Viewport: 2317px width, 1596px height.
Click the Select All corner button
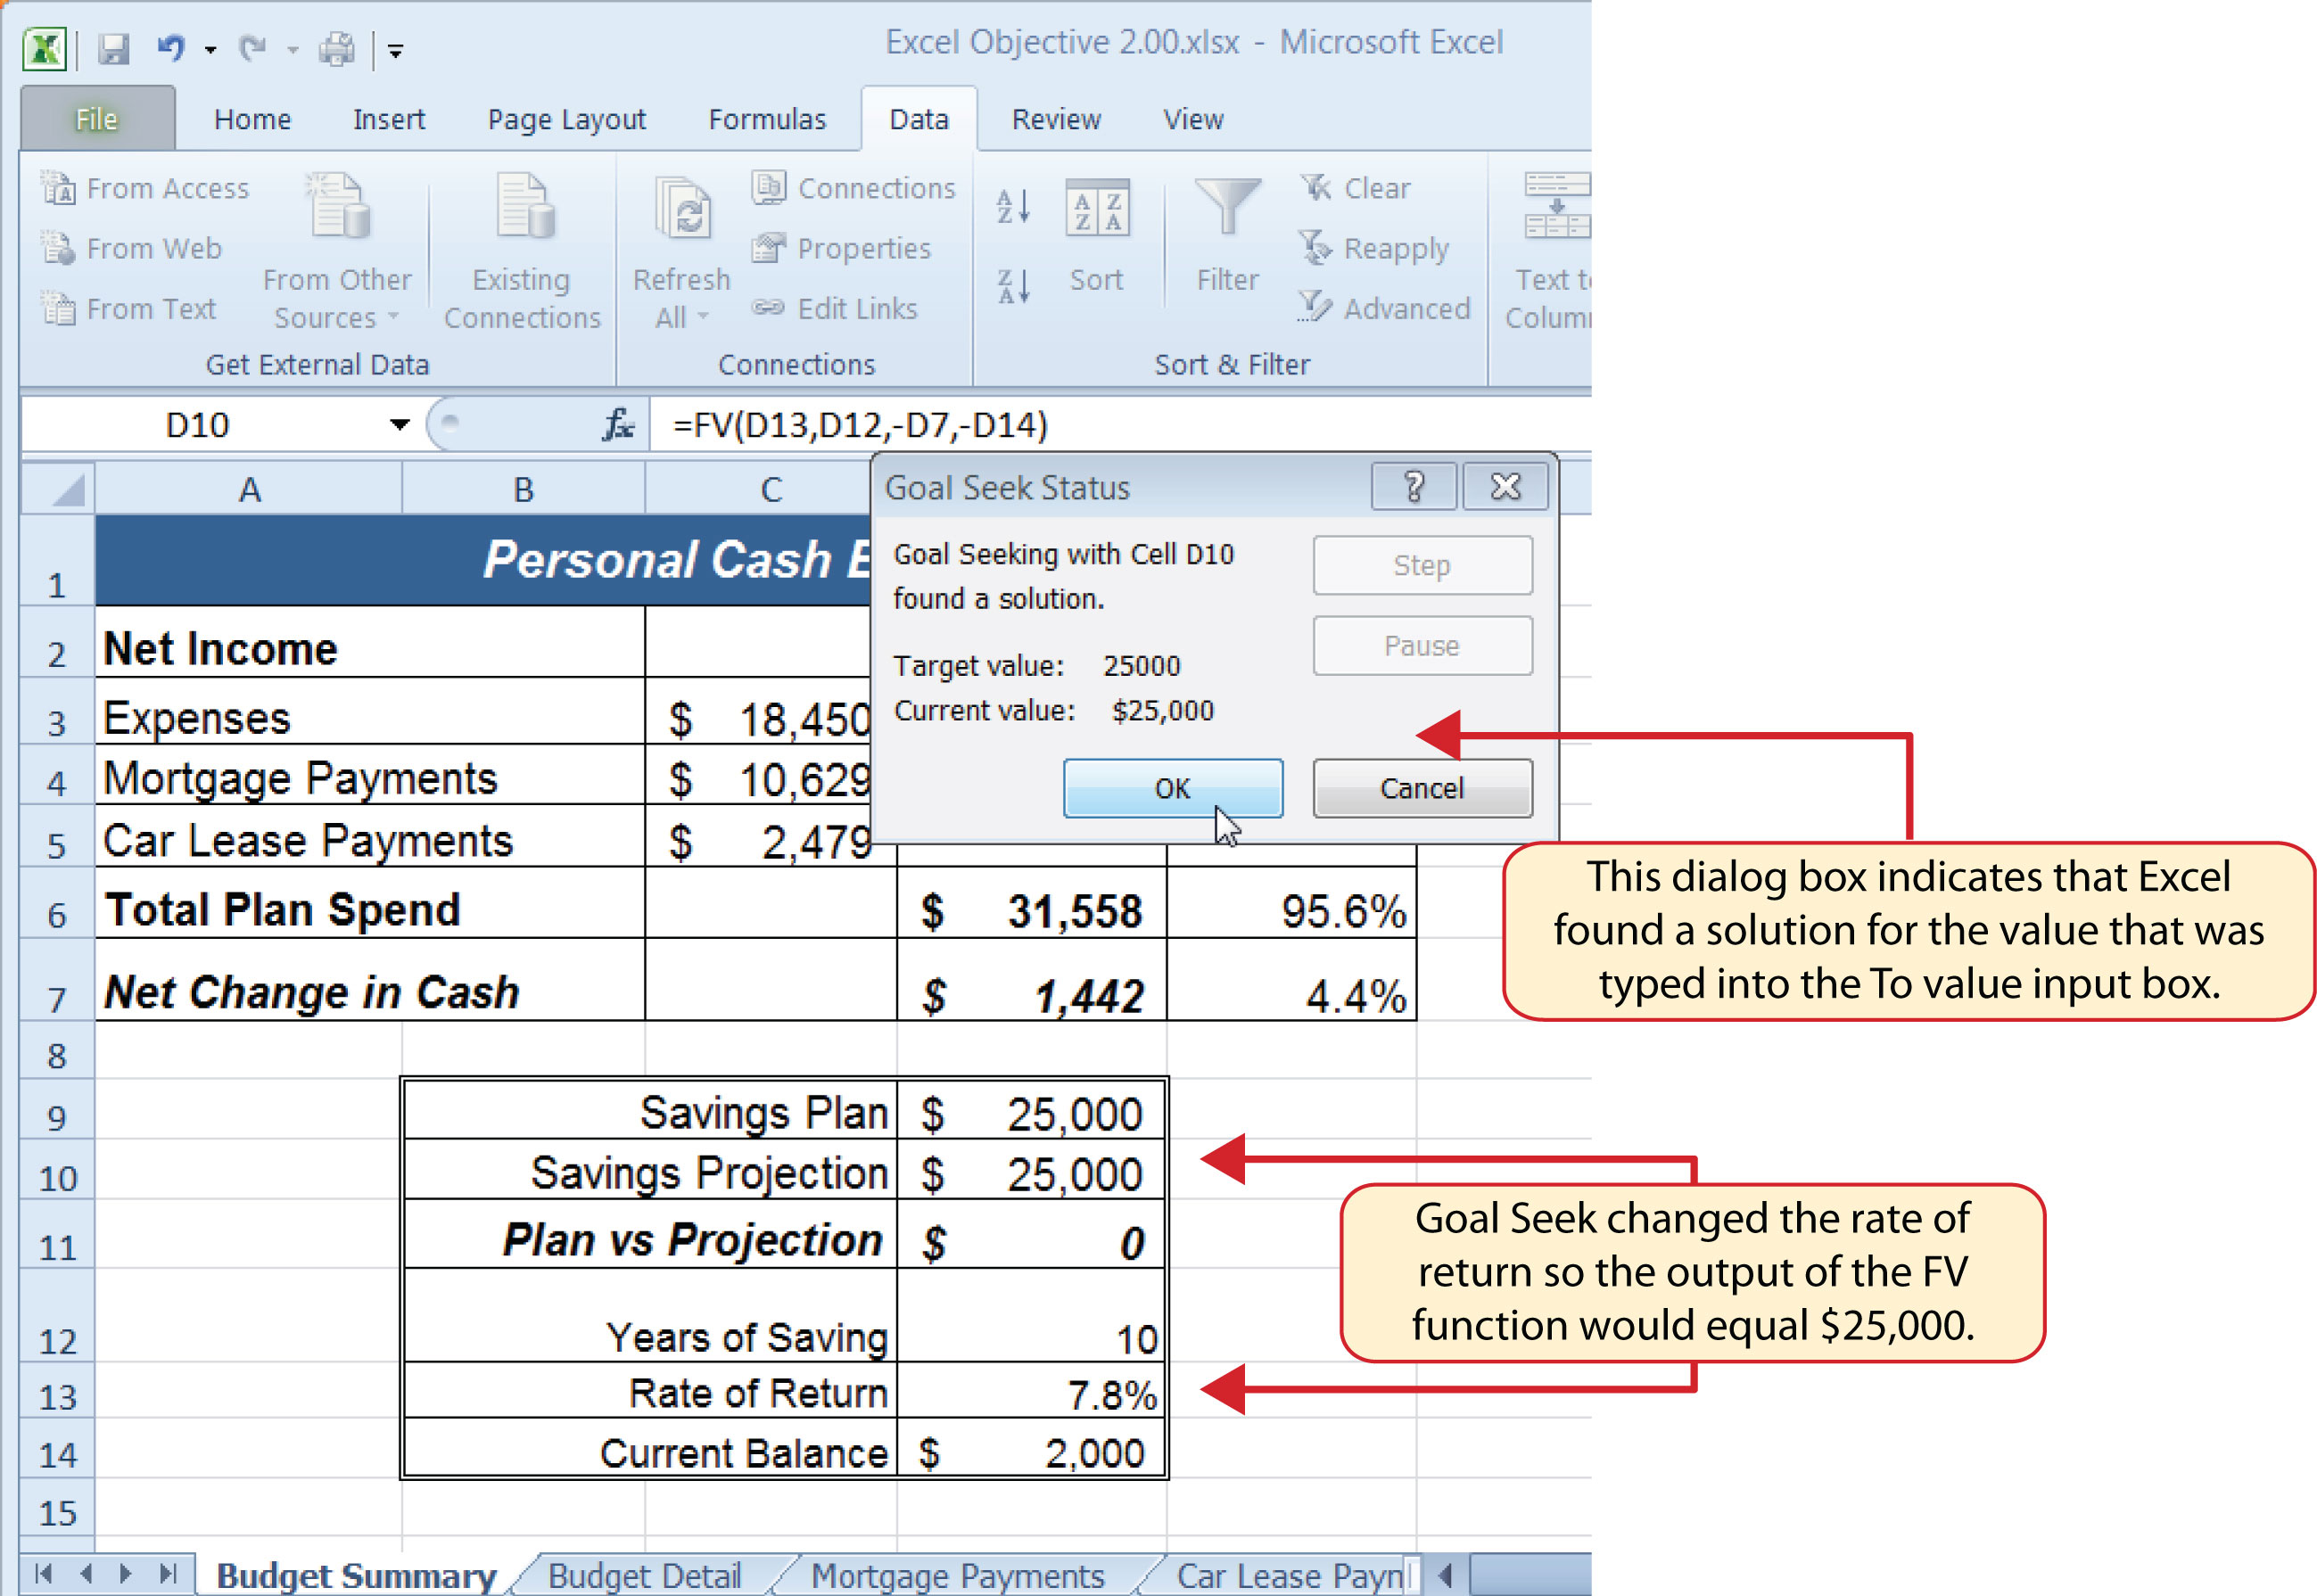(x=58, y=489)
